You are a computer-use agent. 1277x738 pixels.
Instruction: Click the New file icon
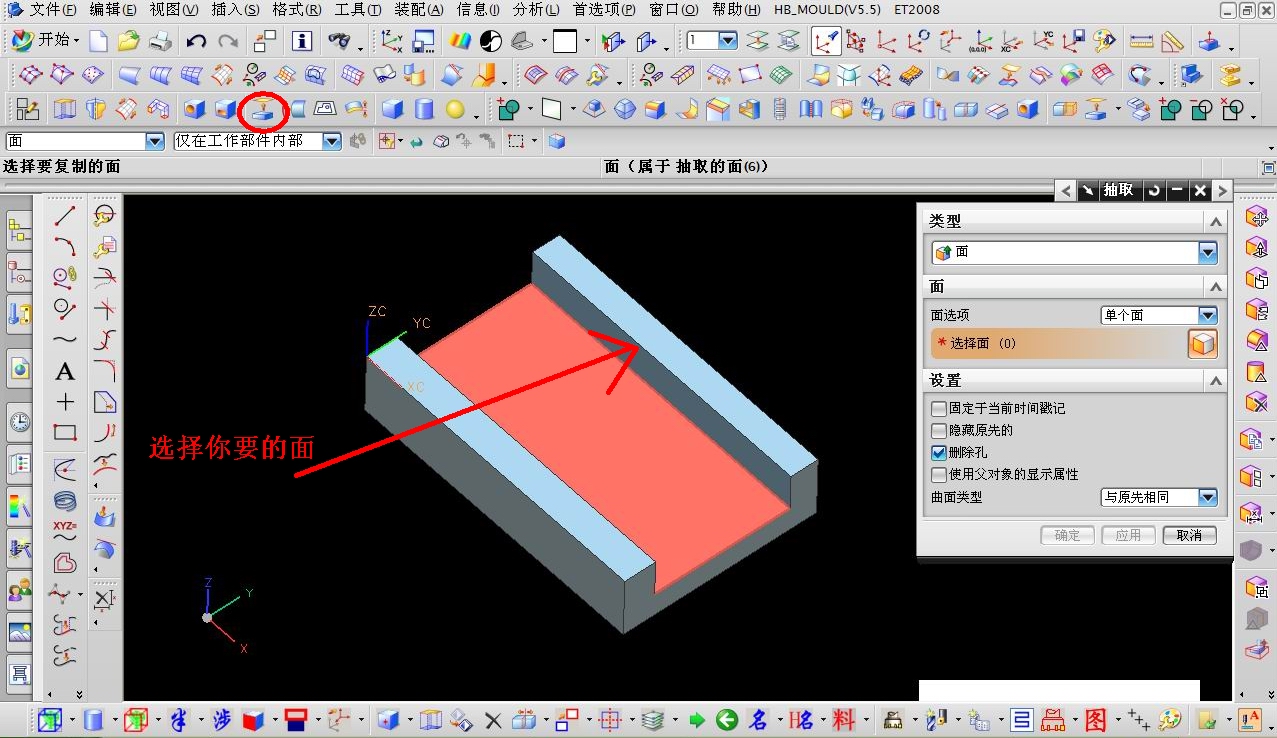tap(98, 41)
